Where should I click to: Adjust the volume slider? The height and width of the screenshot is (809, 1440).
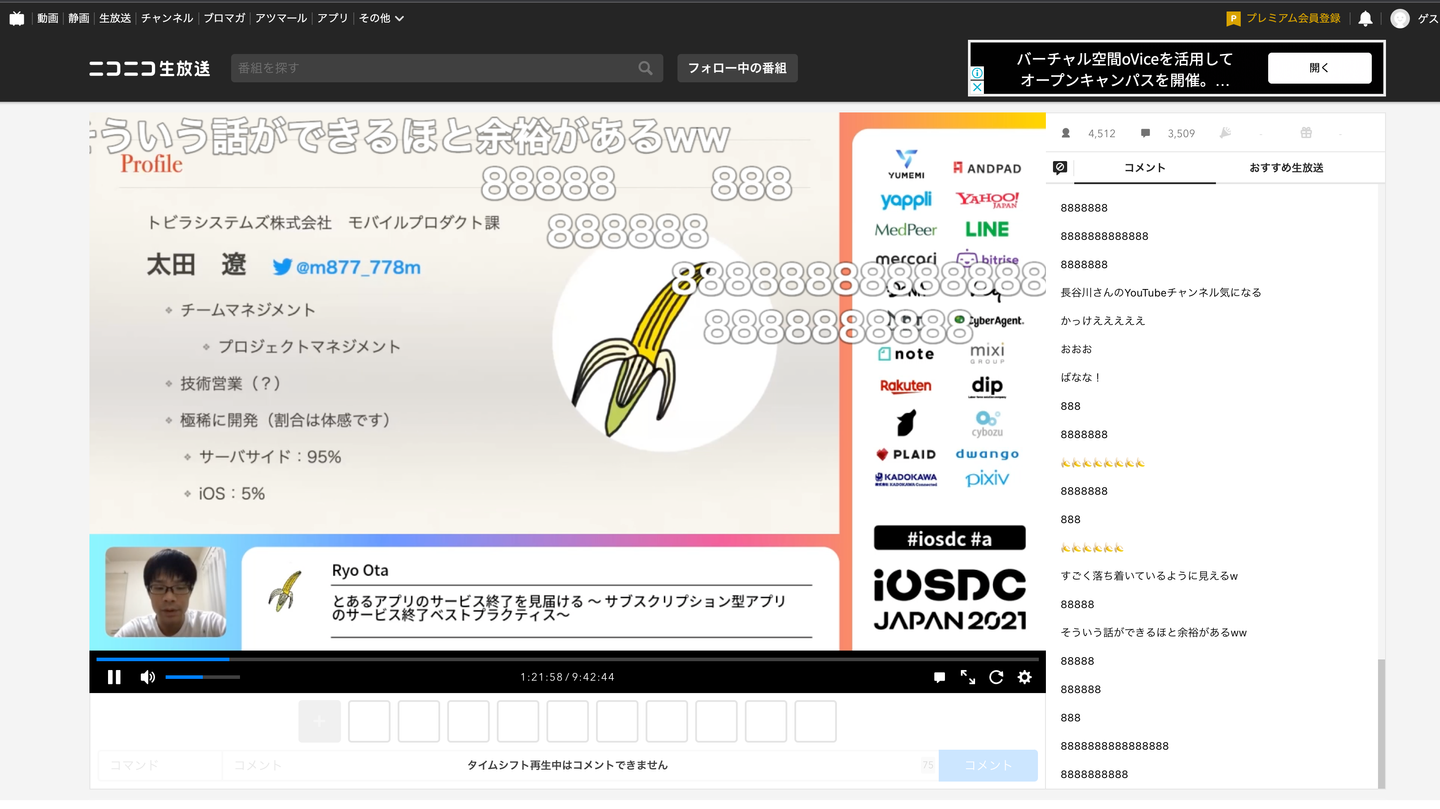tap(202, 677)
